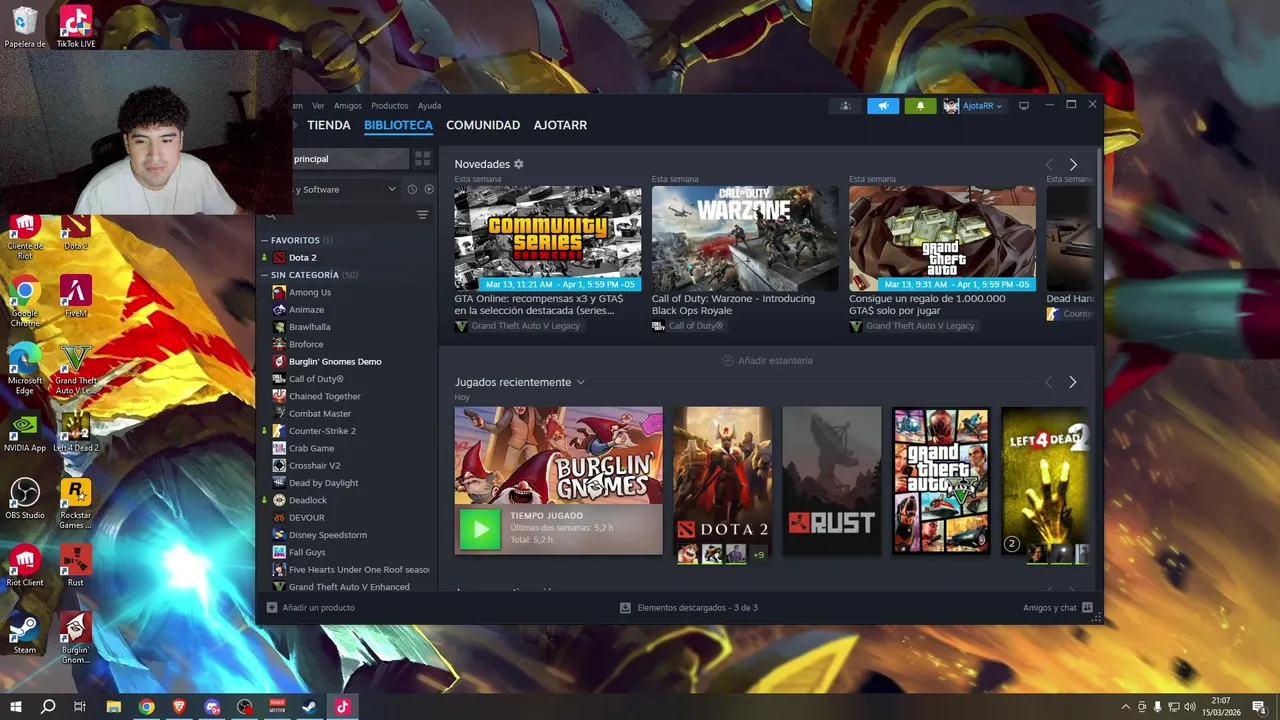Expand hidden system tray icons chevron
Viewport: 1280px width, 720px height.
[1125, 707]
